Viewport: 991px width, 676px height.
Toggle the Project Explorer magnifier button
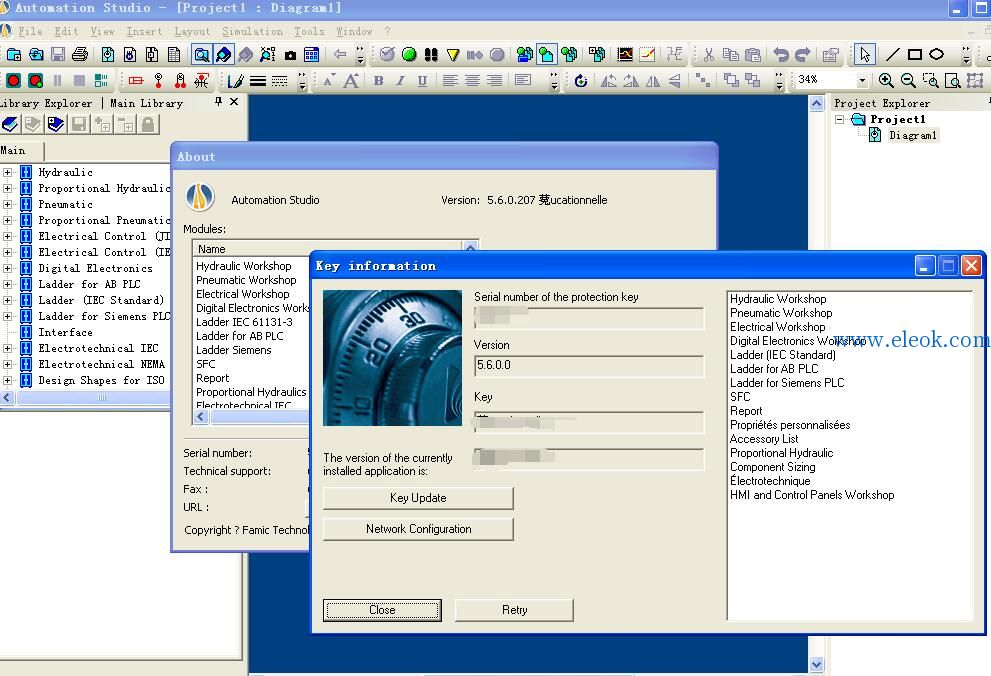[x=202, y=55]
